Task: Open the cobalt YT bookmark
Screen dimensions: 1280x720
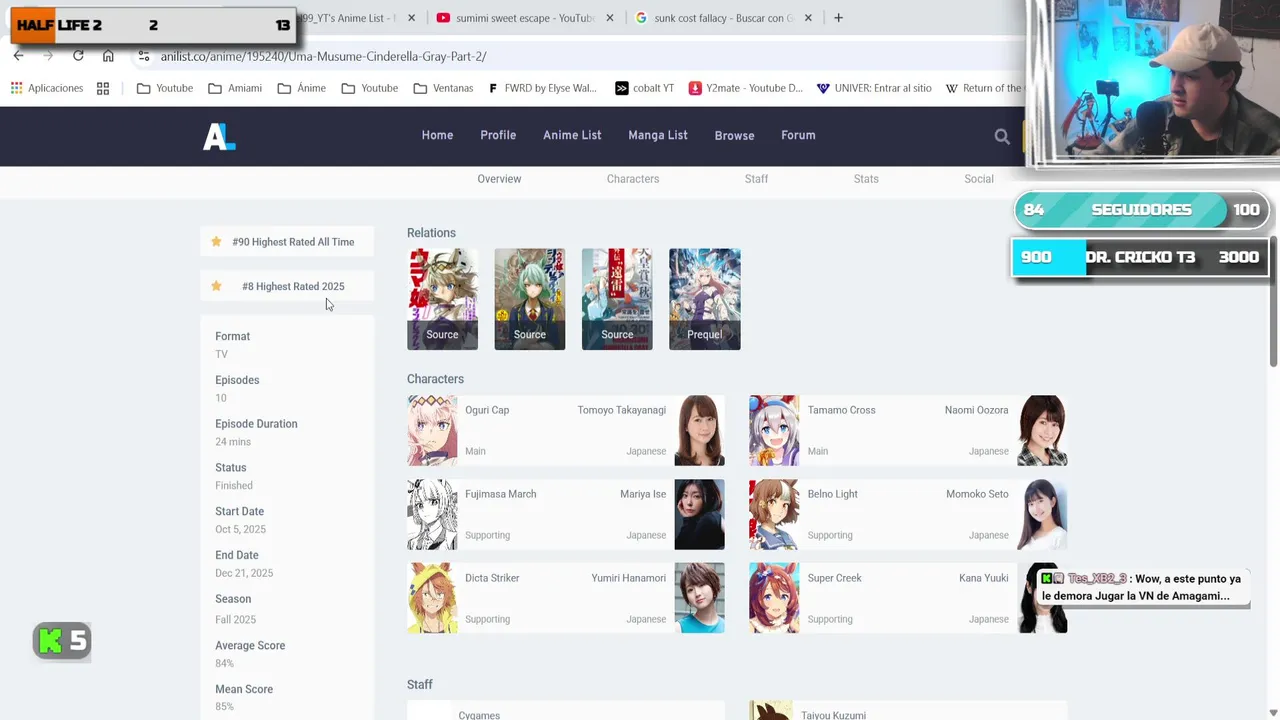Action: [x=644, y=88]
